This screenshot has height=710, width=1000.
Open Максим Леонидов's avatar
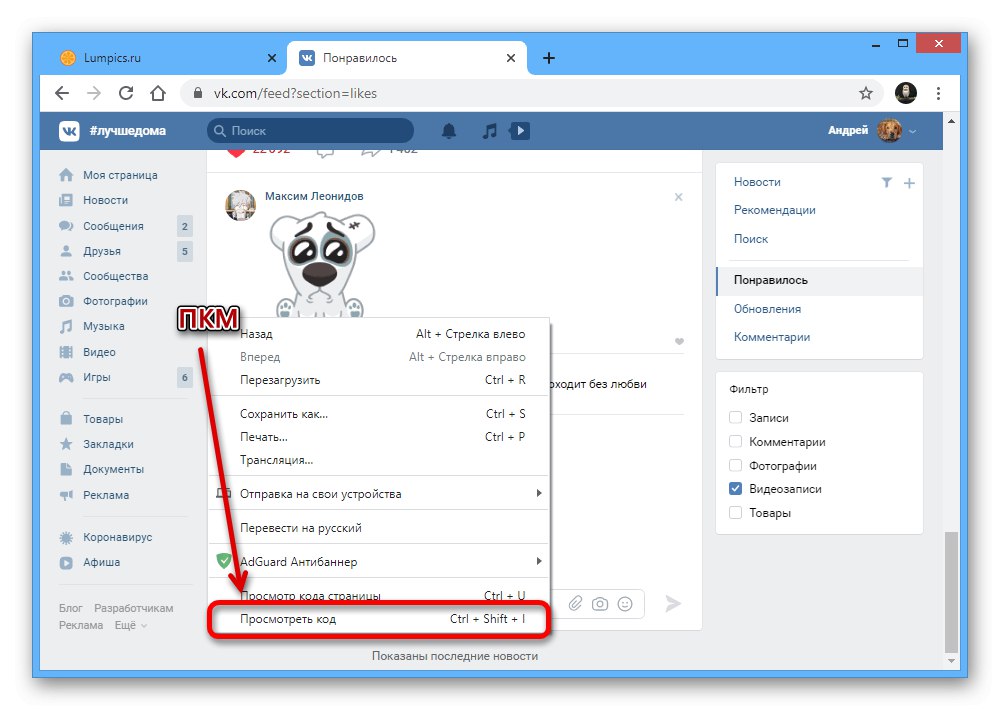pos(240,205)
